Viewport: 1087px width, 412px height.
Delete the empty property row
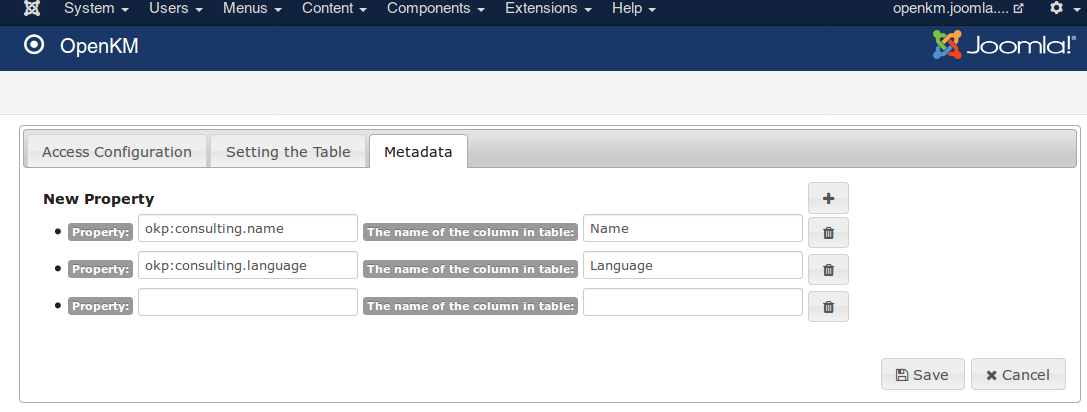pos(828,307)
